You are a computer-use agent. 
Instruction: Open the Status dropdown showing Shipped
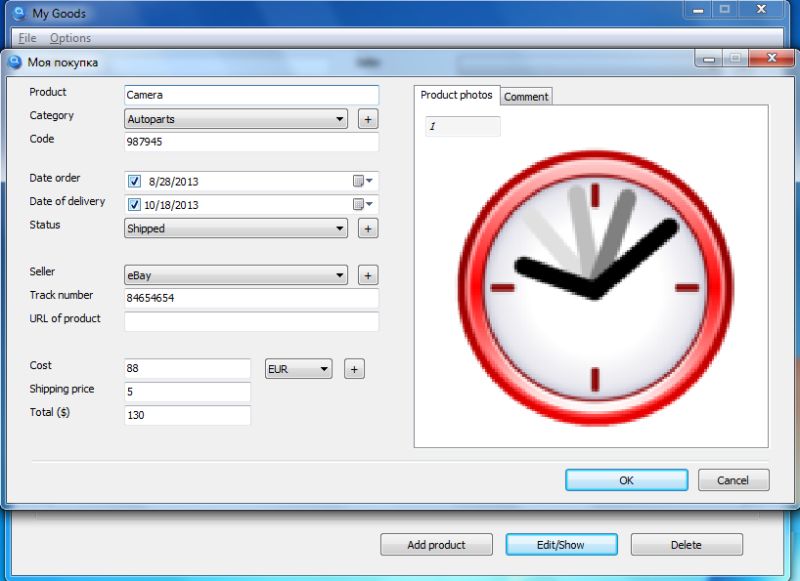click(236, 228)
